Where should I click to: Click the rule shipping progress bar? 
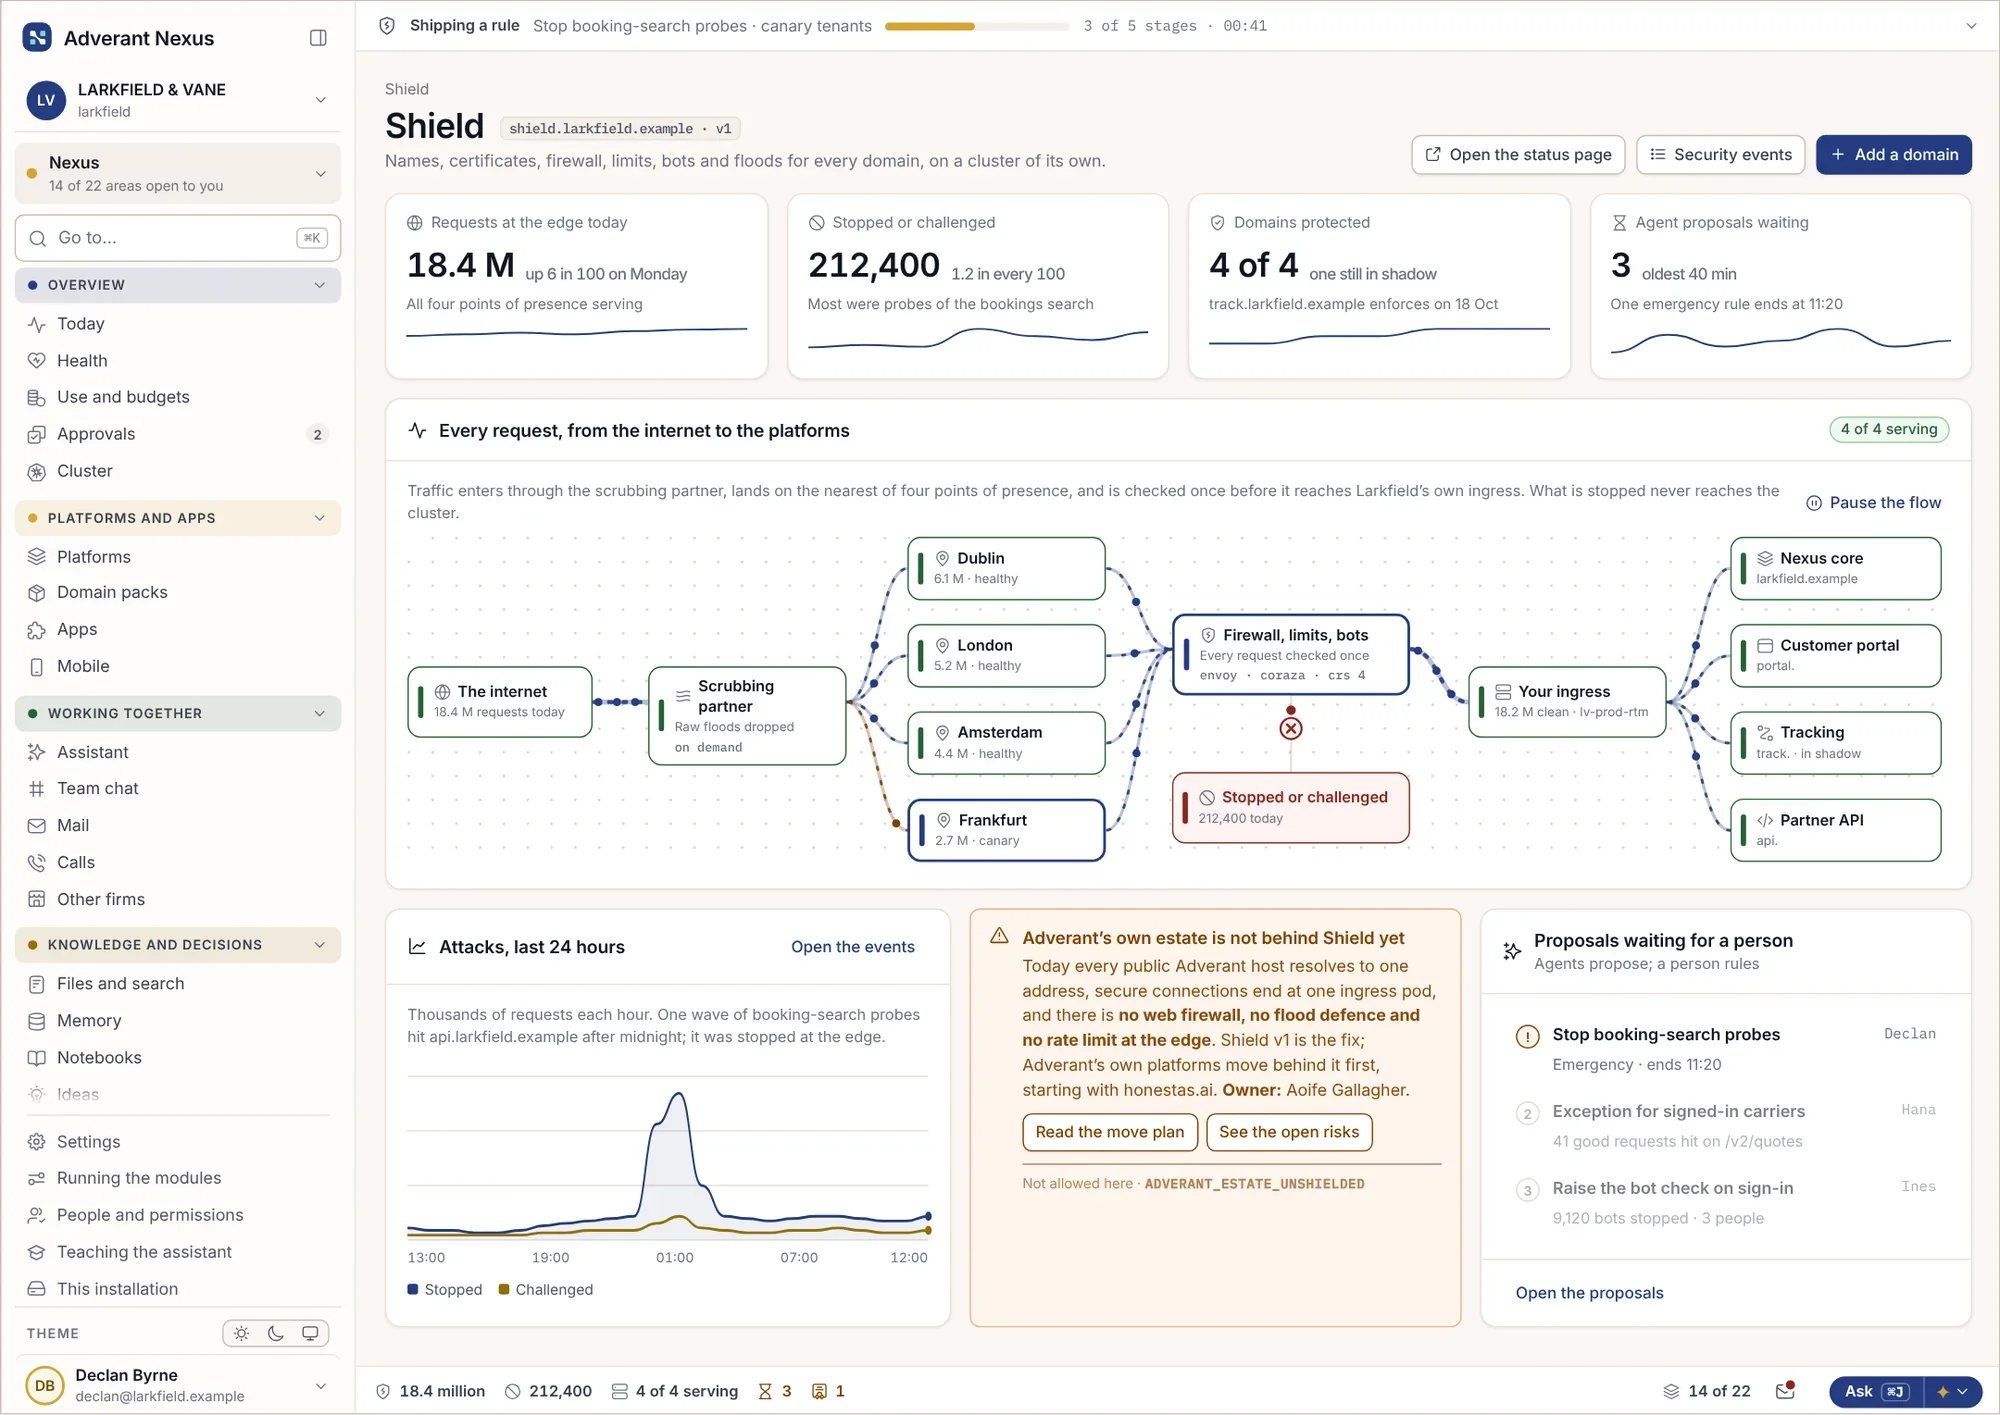click(x=977, y=26)
